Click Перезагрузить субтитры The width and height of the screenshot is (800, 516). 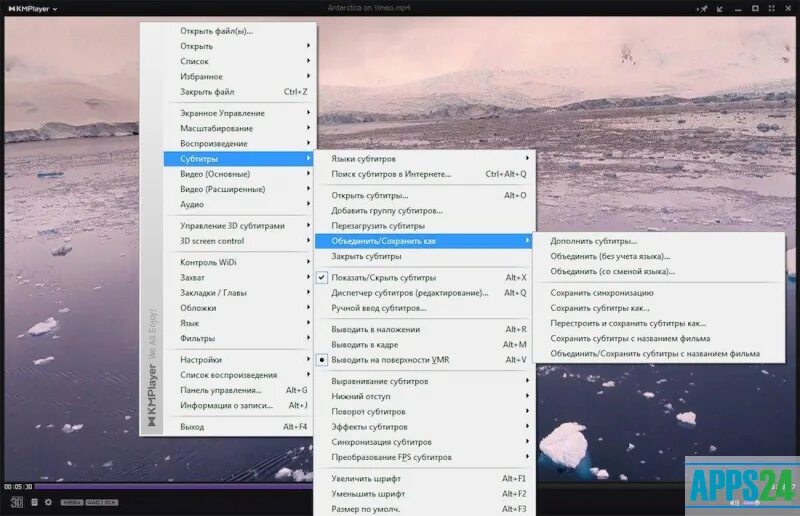point(426,226)
